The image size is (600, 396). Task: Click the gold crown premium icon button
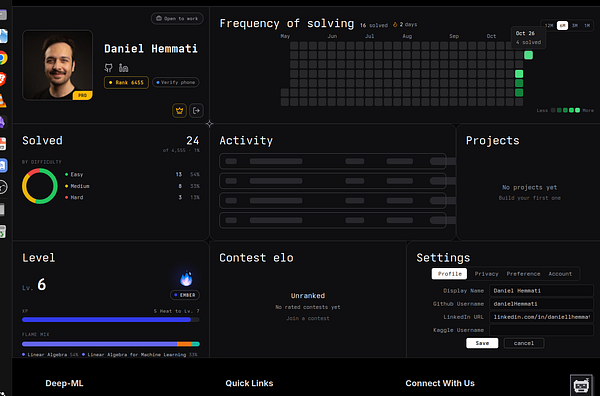click(x=179, y=111)
